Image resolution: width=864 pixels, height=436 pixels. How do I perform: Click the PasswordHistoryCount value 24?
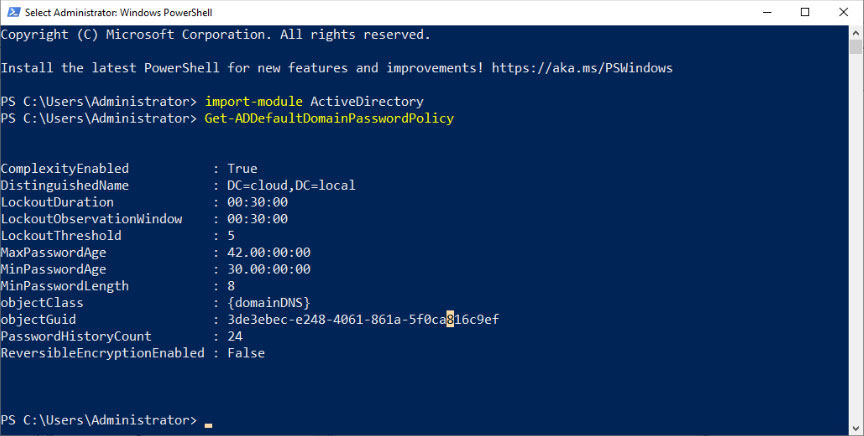coord(235,337)
